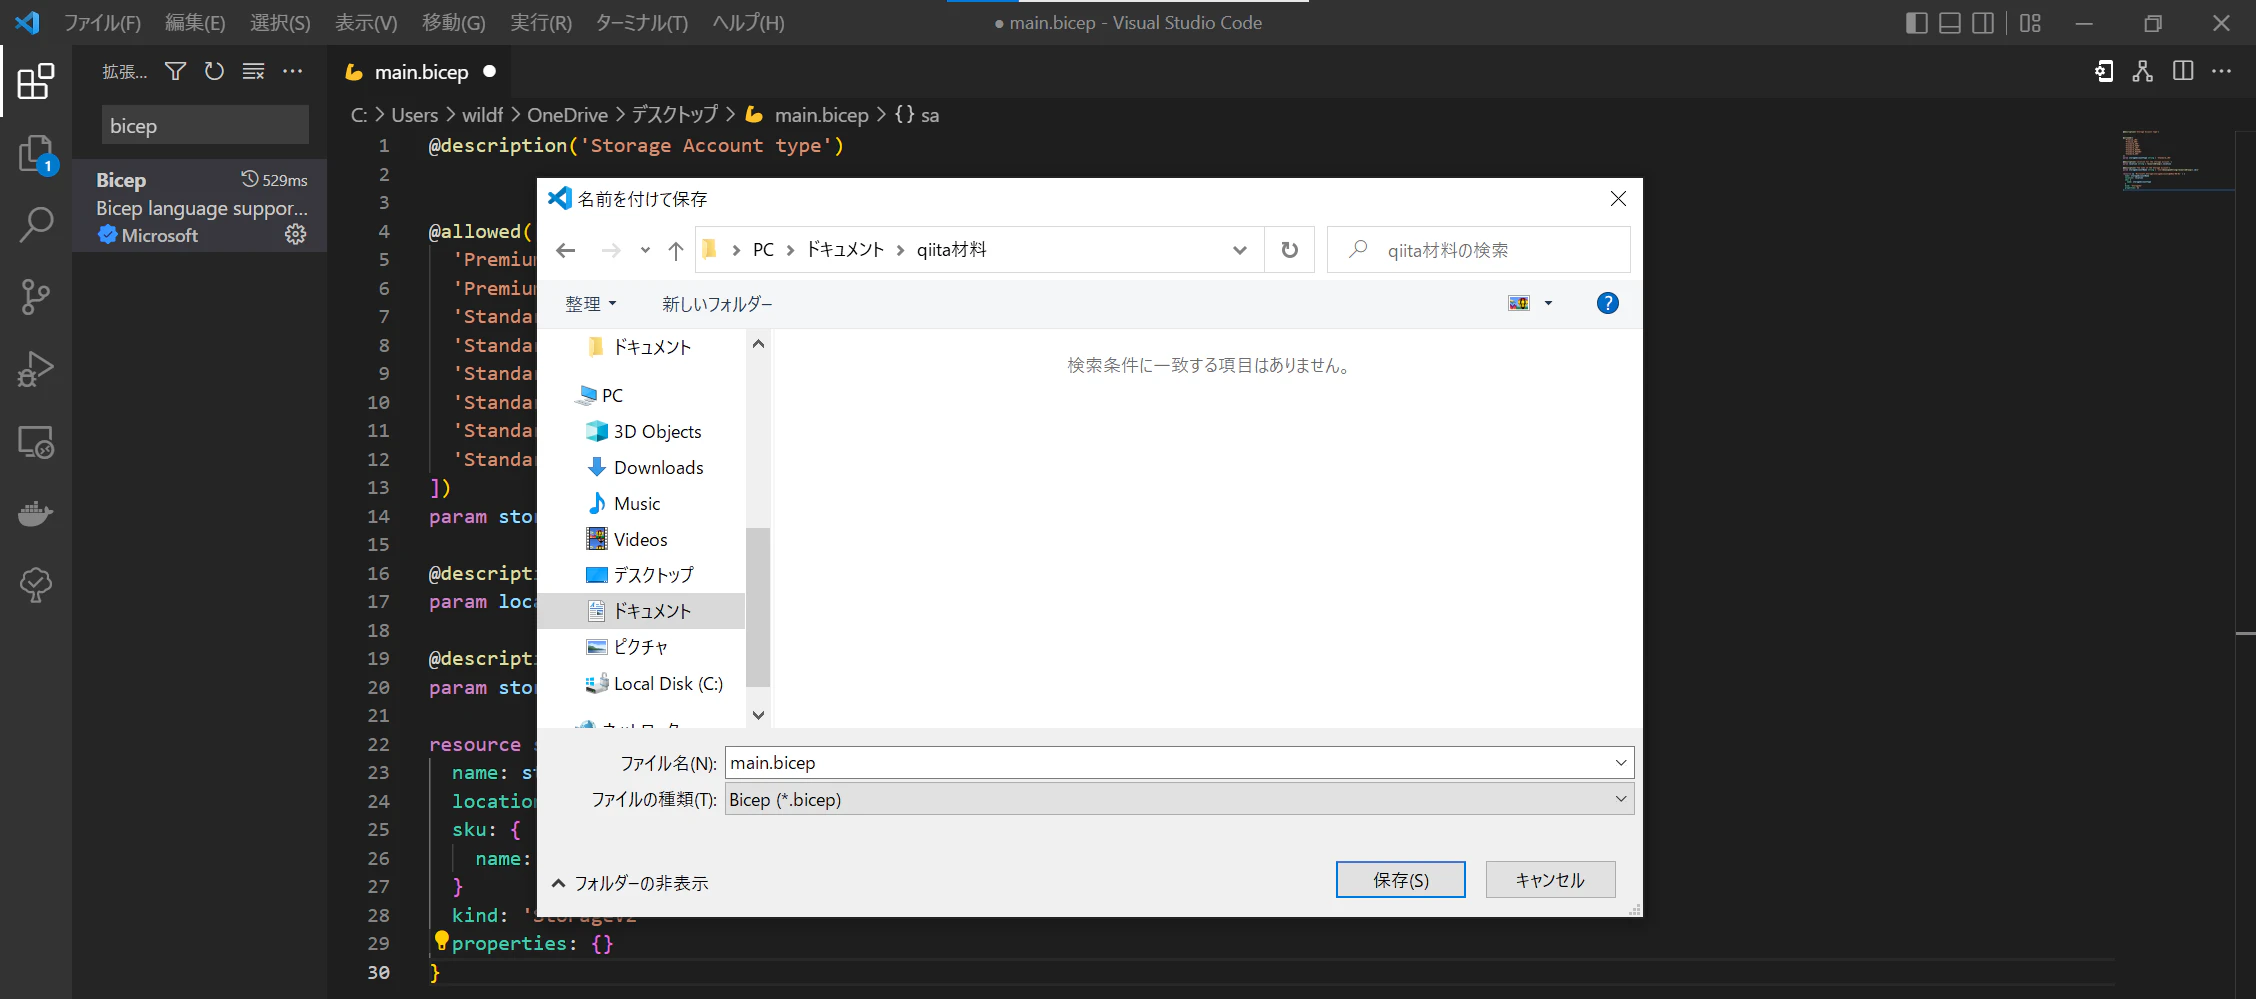
Task: Open the Explorer view with badge
Action: tap(36, 154)
